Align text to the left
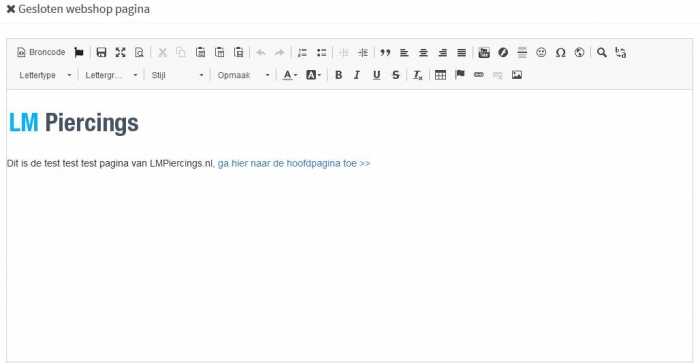This screenshot has width=700, height=363. tap(404, 53)
